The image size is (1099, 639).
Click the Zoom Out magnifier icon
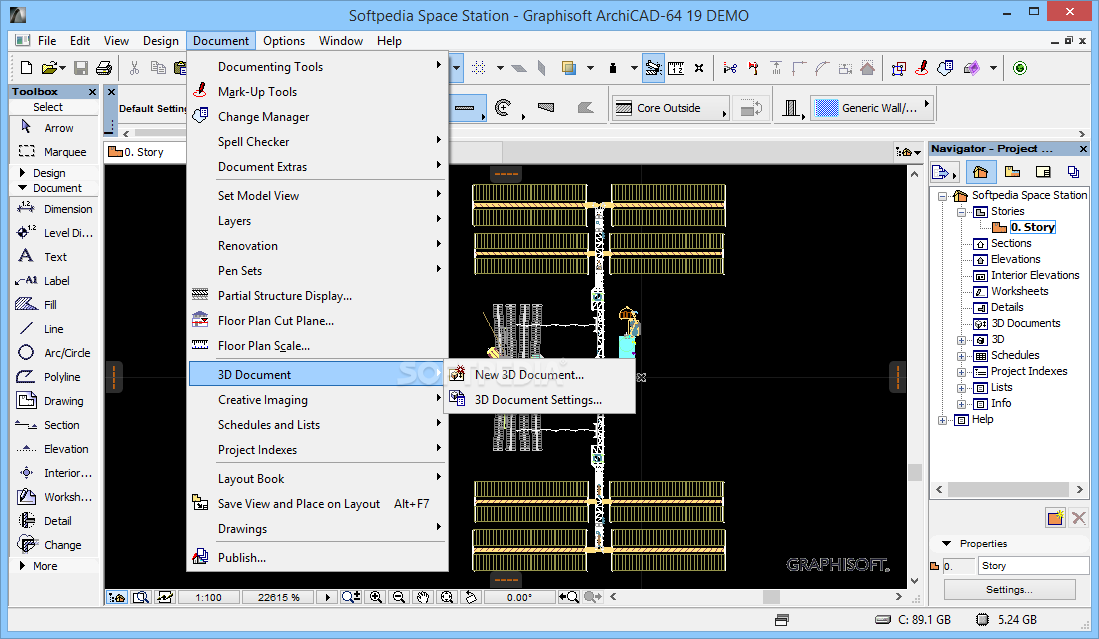tap(400, 597)
